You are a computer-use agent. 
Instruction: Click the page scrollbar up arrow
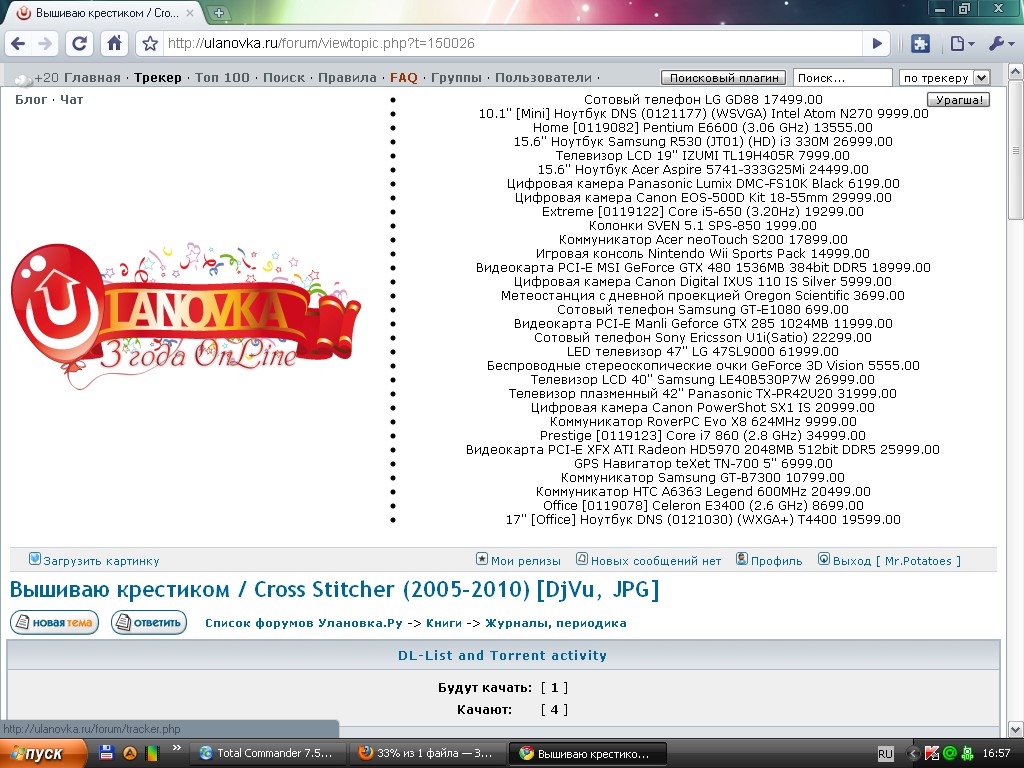click(1016, 72)
